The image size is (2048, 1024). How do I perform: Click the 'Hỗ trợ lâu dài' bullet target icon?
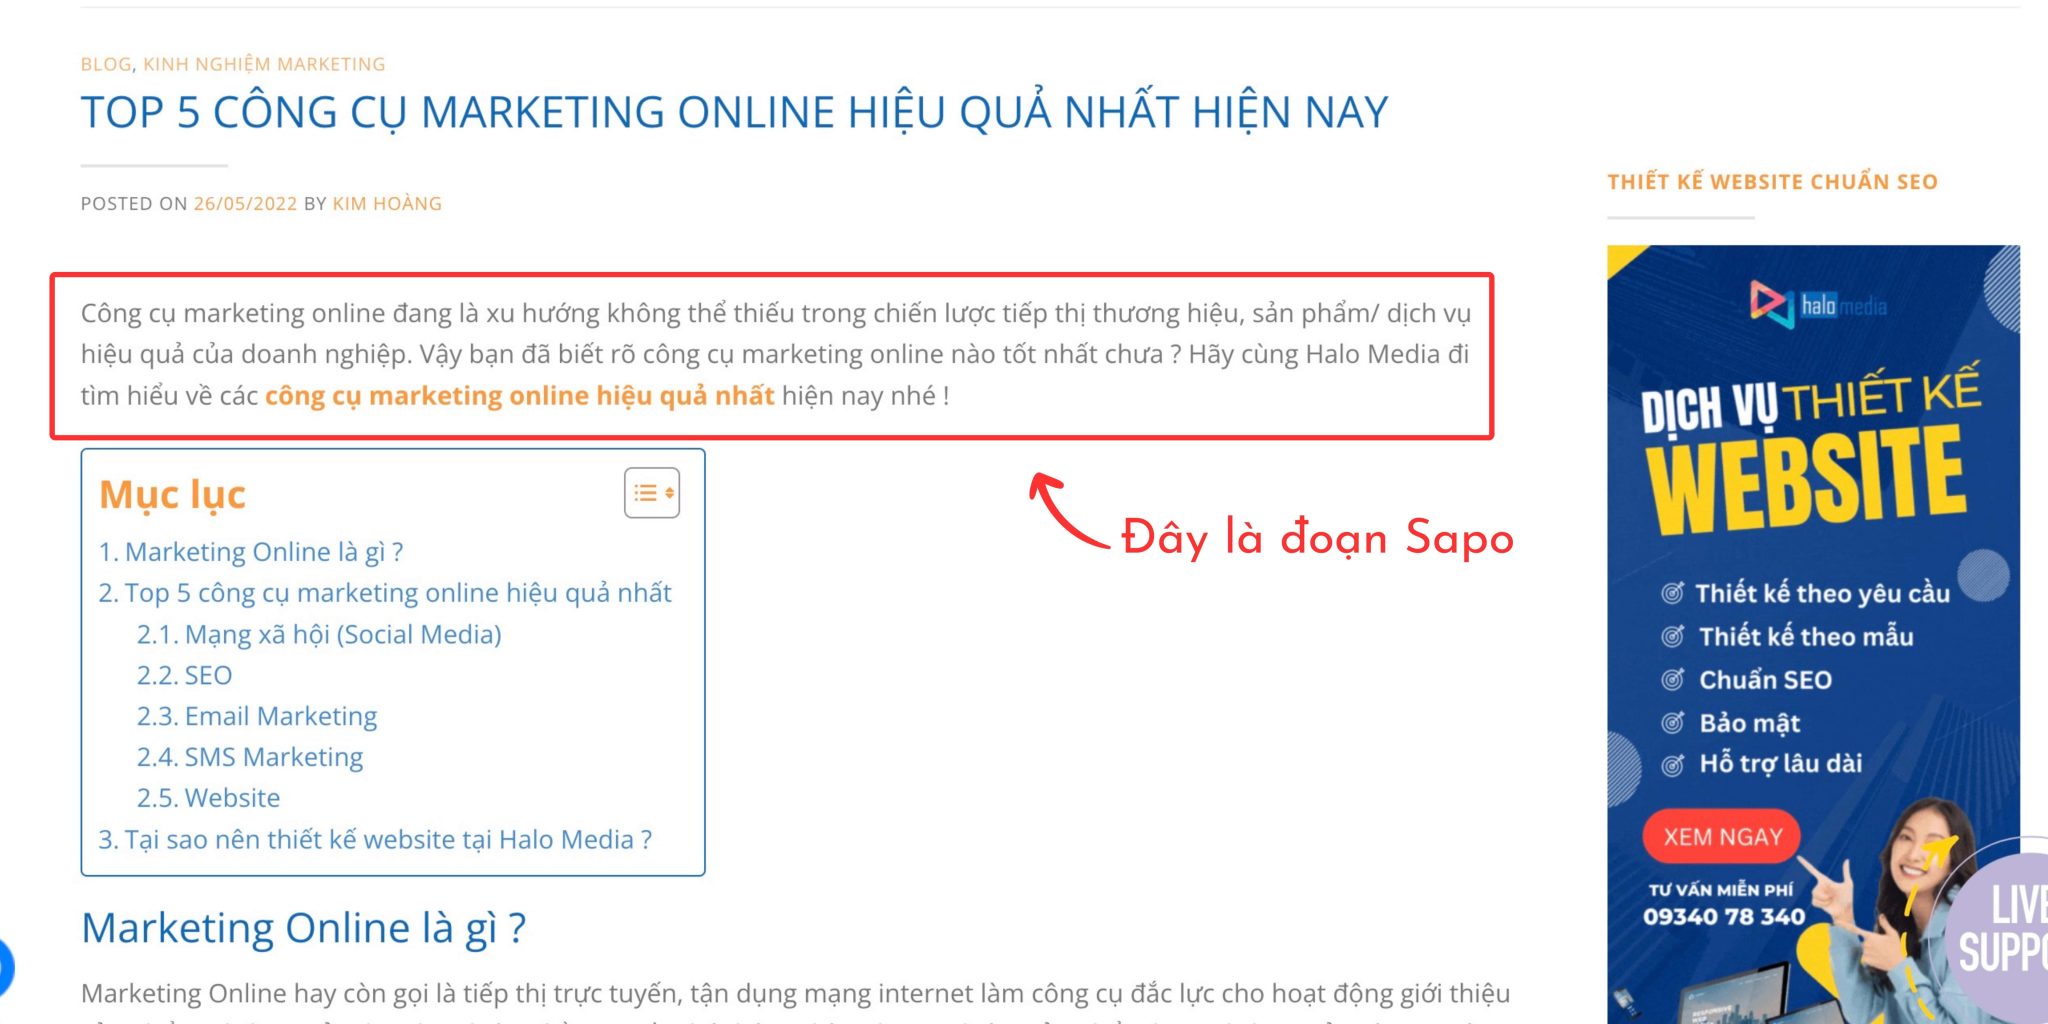[1672, 766]
